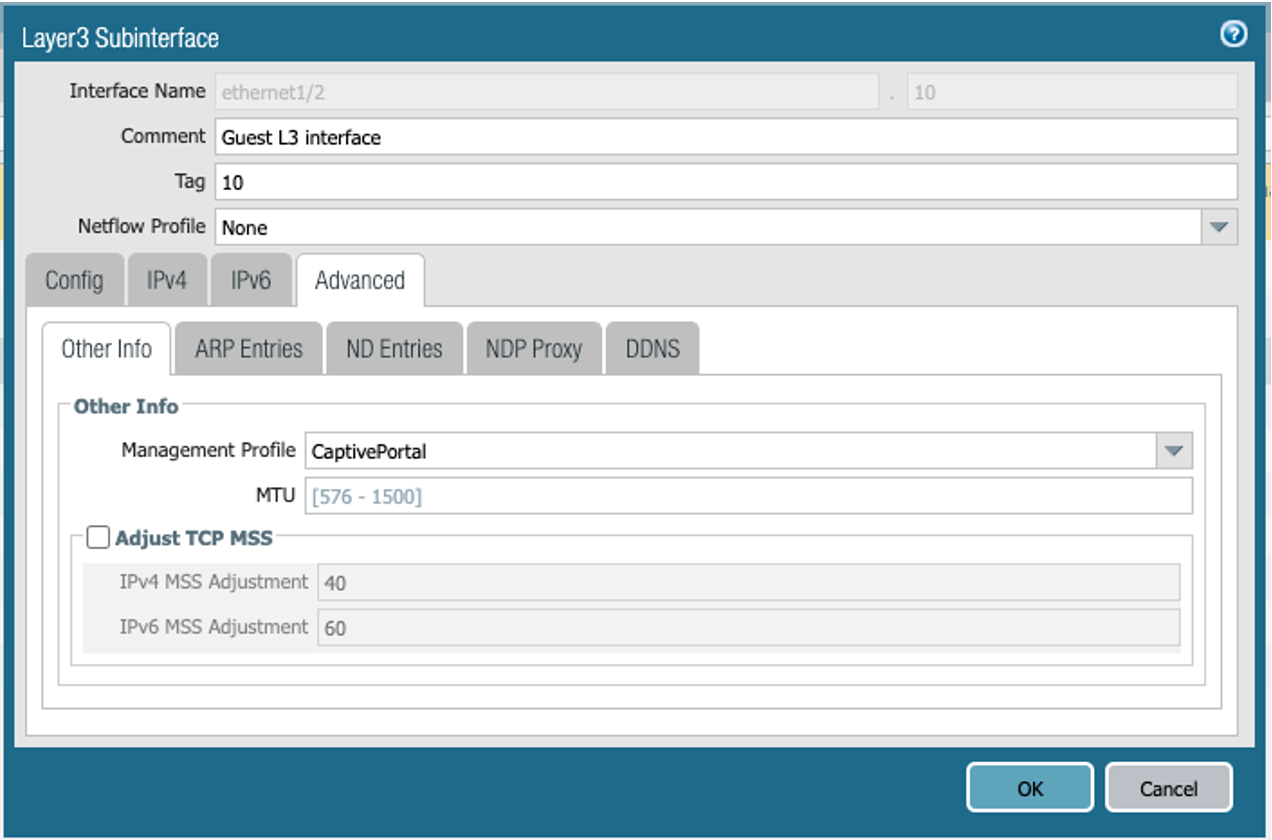Viewport: 1272px width, 840px height.
Task: Click the Comment field containing Guest L3 interface
Action: [700, 137]
